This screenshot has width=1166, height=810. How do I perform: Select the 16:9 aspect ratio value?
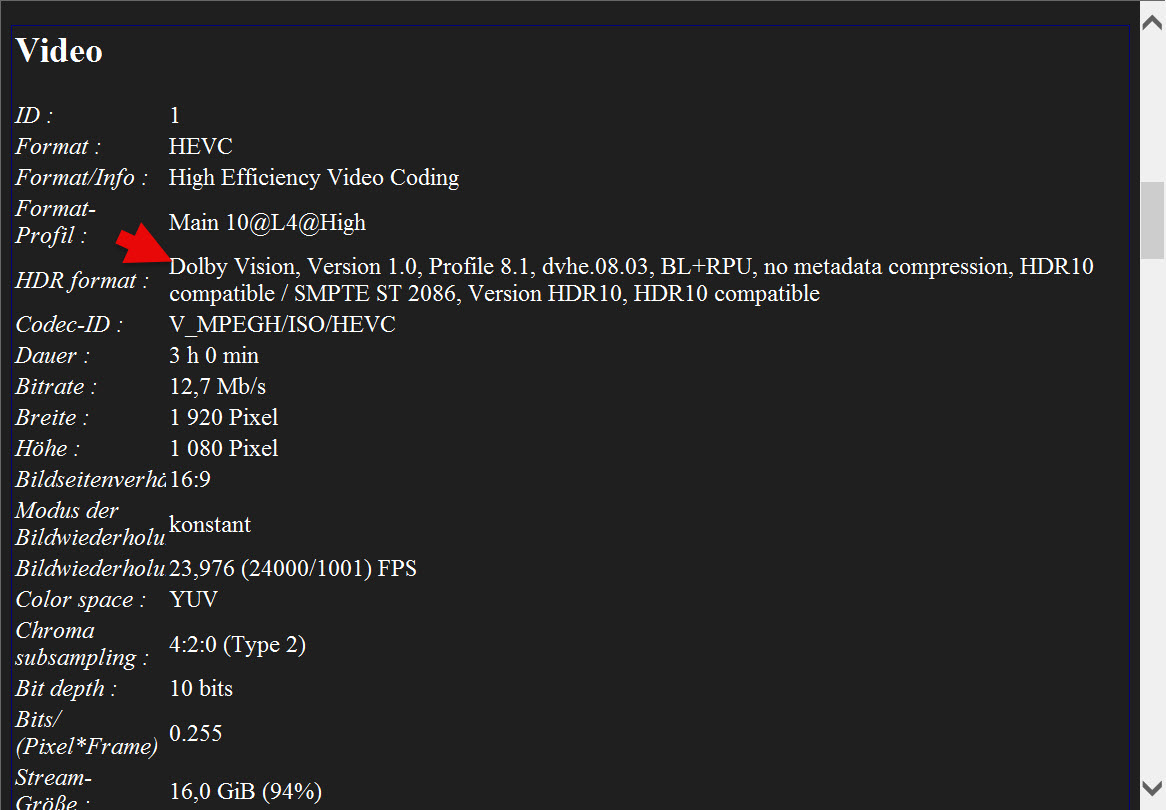point(190,479)
